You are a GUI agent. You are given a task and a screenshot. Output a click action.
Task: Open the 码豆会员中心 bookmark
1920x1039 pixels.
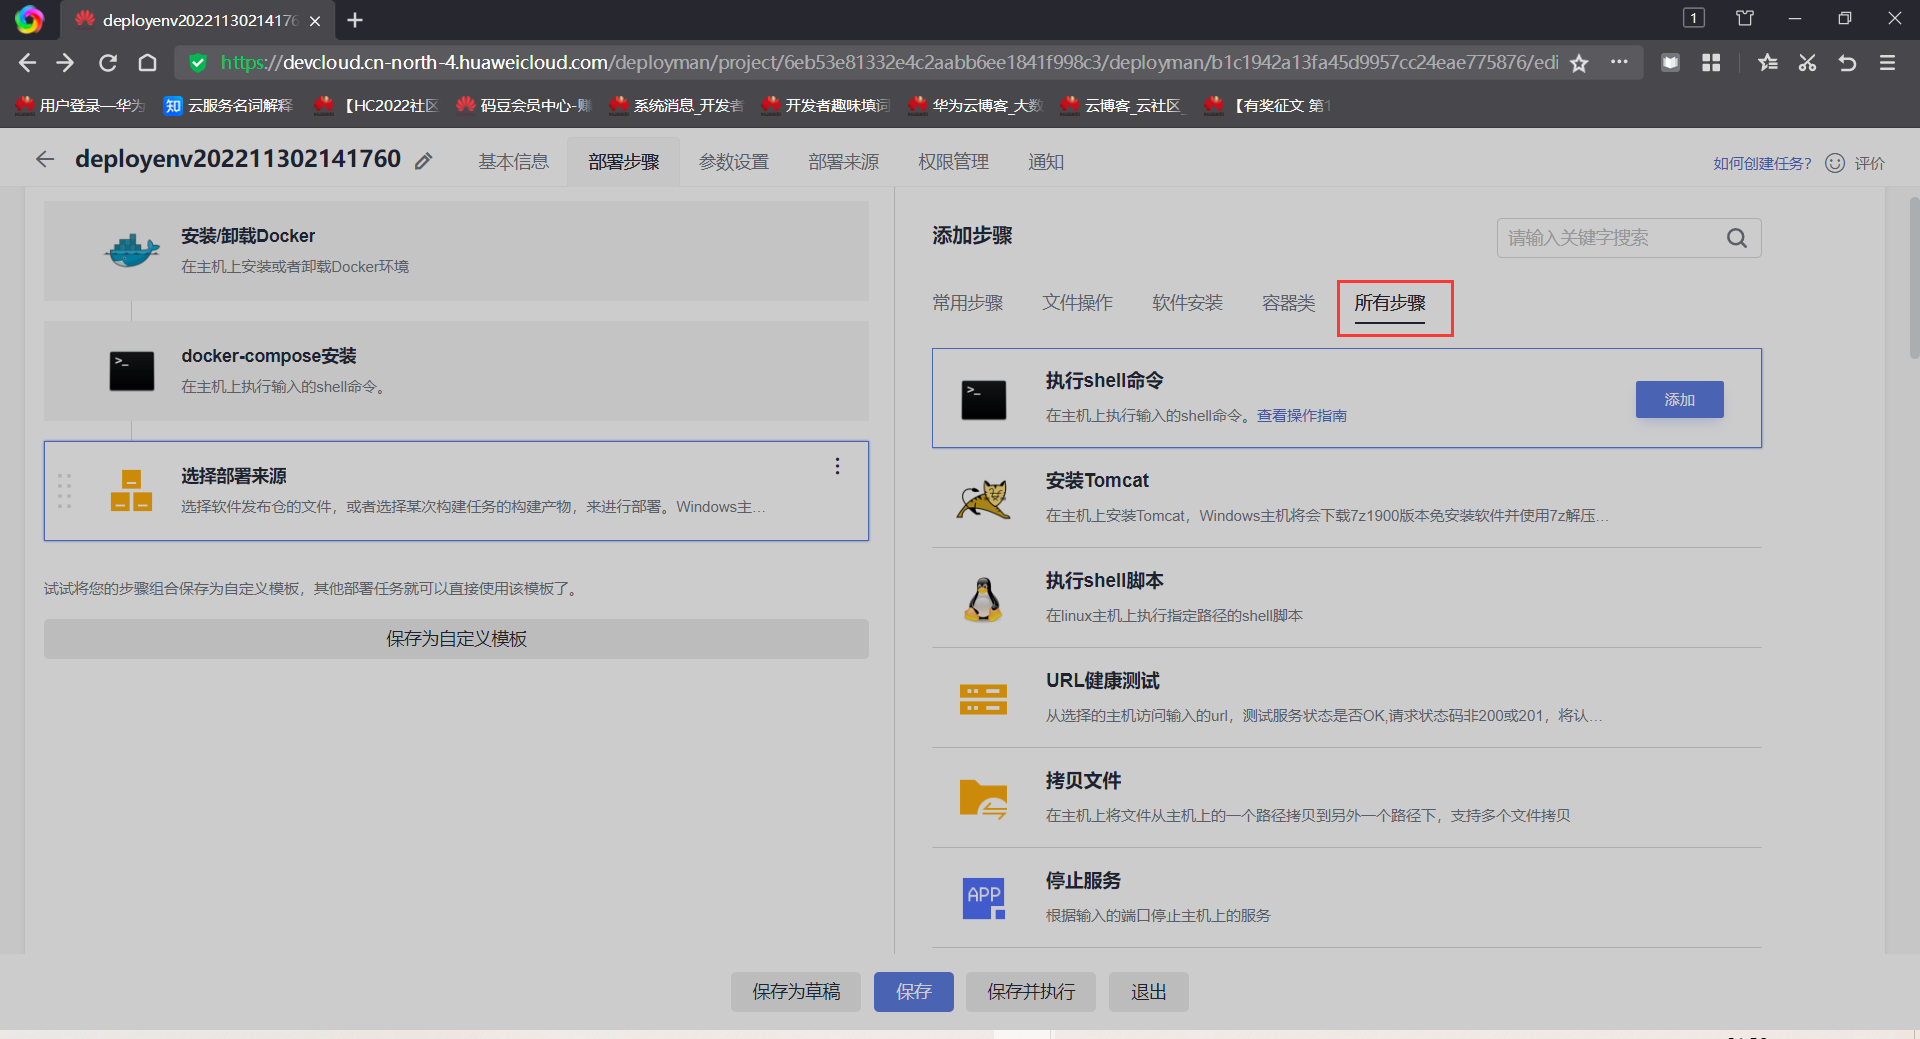[x=525, y=105]
